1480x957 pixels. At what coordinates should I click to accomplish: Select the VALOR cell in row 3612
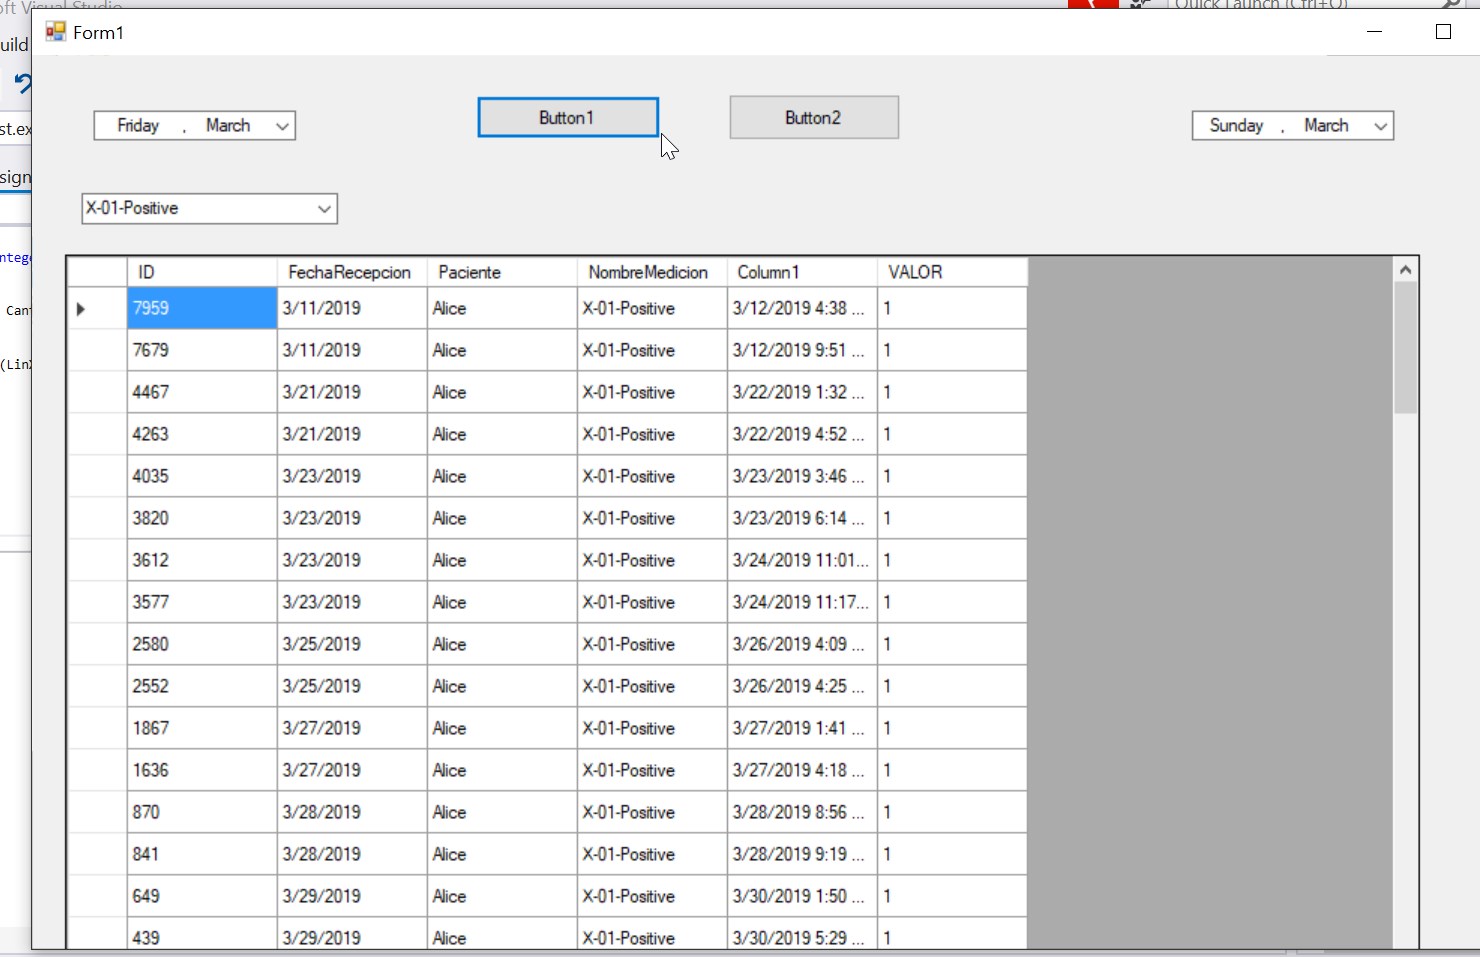point(952,560)
